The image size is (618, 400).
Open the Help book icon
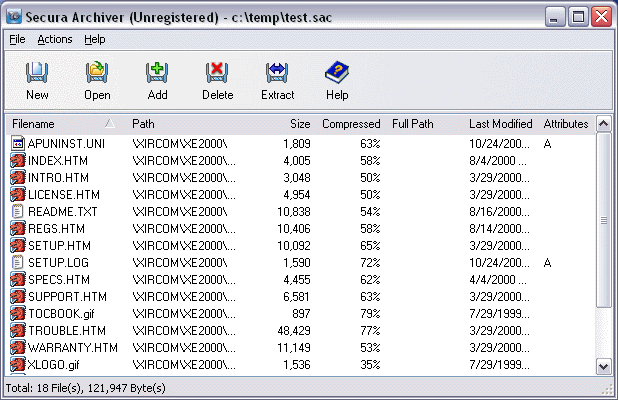click(337, 73)
